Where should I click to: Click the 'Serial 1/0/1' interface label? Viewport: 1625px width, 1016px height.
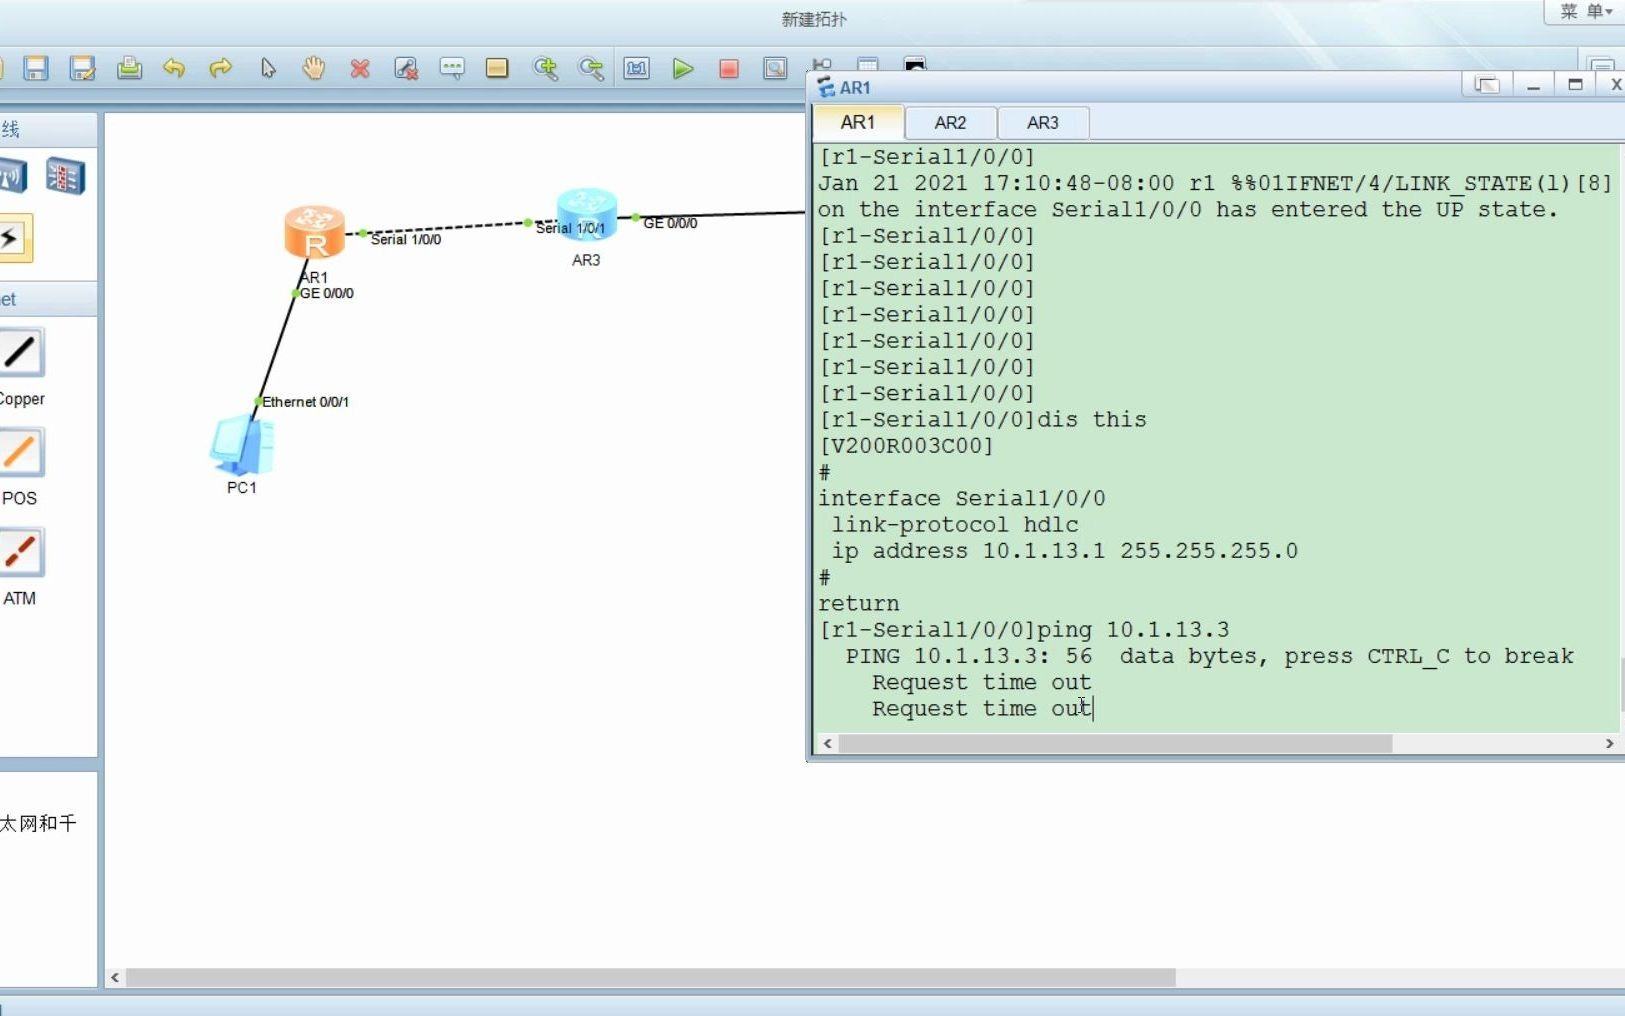[x=570, y=228]
